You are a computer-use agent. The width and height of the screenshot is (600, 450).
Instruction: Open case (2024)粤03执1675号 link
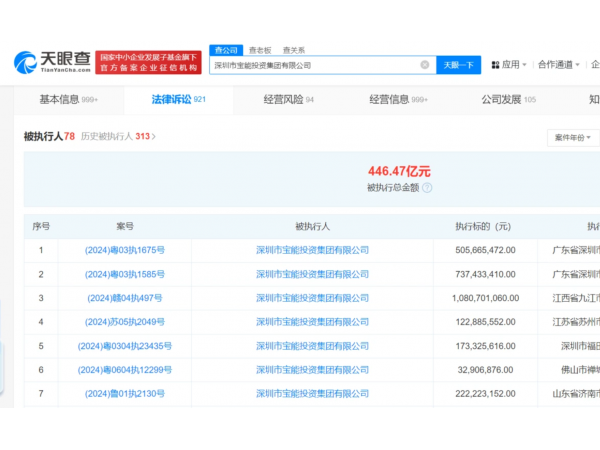pos(125,250)
